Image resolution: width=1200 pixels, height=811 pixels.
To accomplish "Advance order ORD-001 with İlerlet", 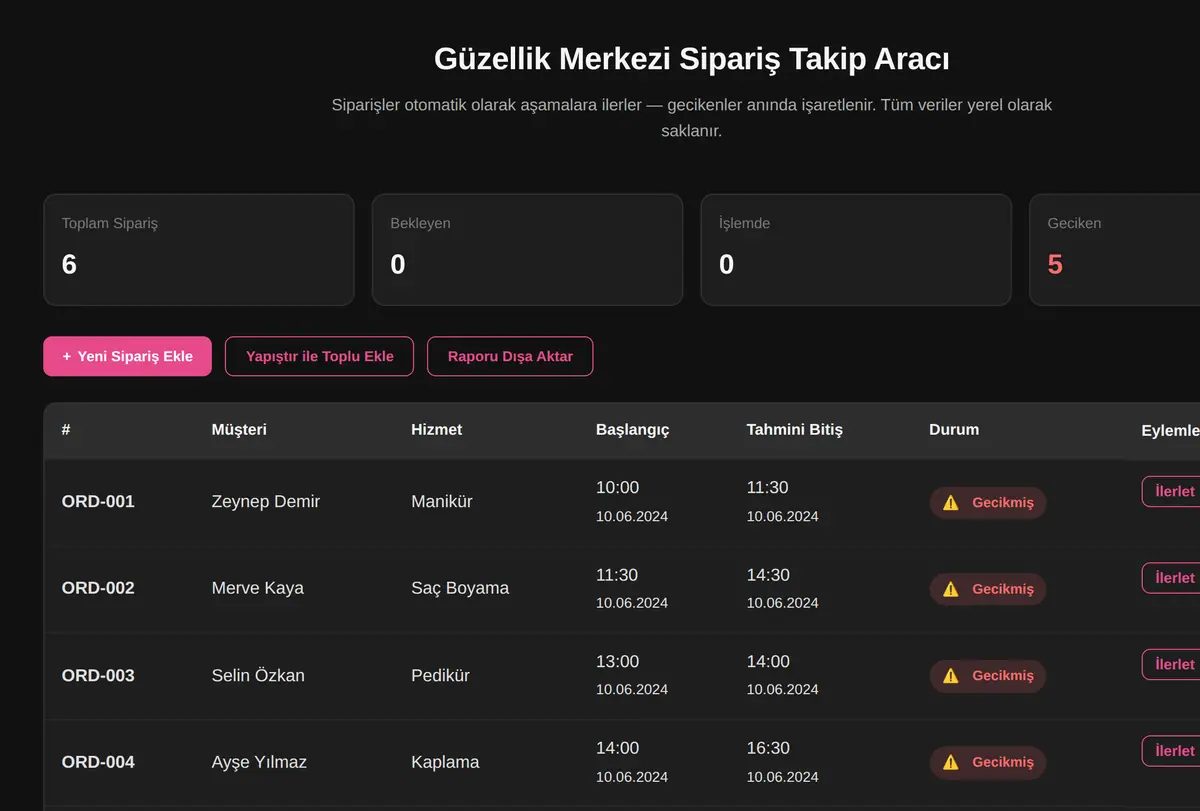I will (1173, 491).
